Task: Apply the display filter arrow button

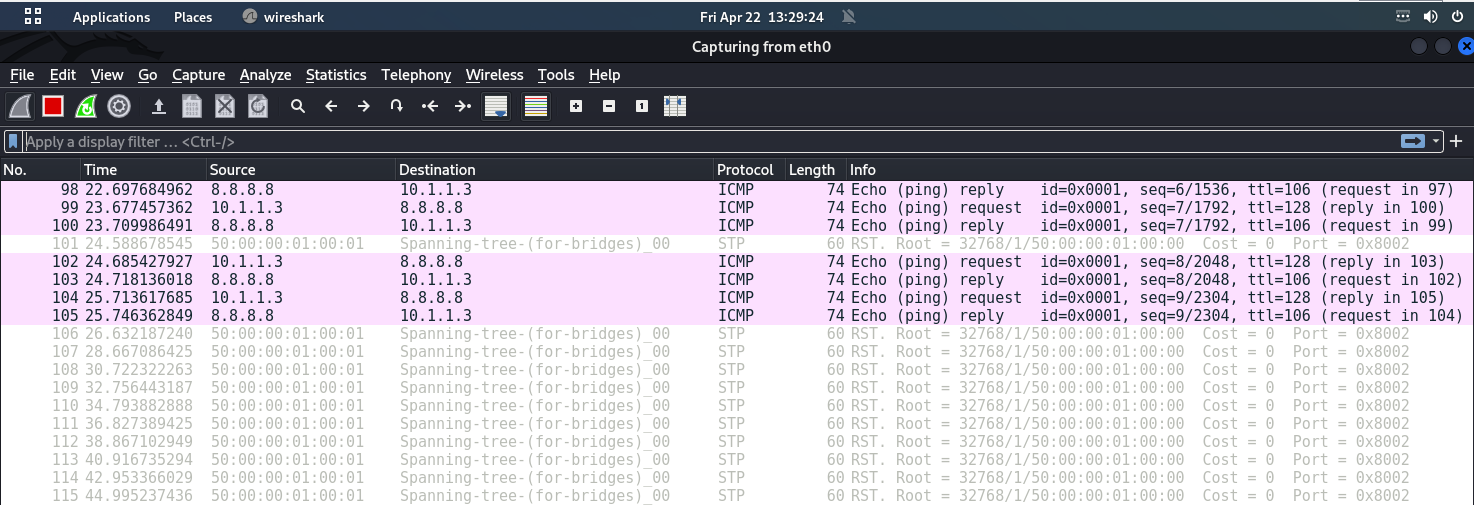Action: pos(1413,142)
